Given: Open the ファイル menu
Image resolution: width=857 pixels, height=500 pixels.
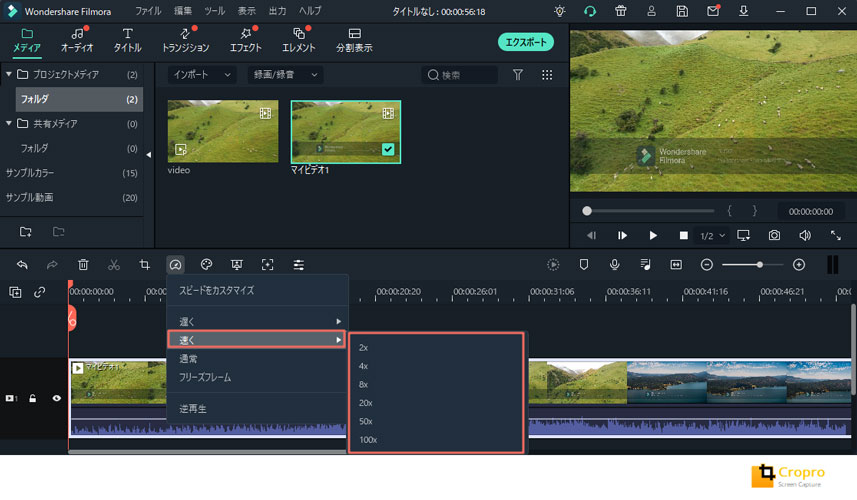Looking at the screenshot, I should (148, 11).
